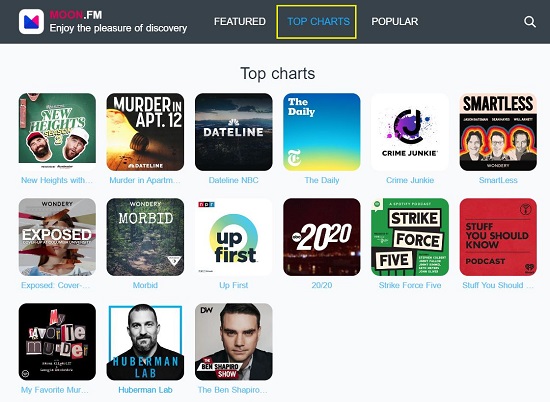
Task: Click the Murder in Apartment title link
Action: point(145,180)
